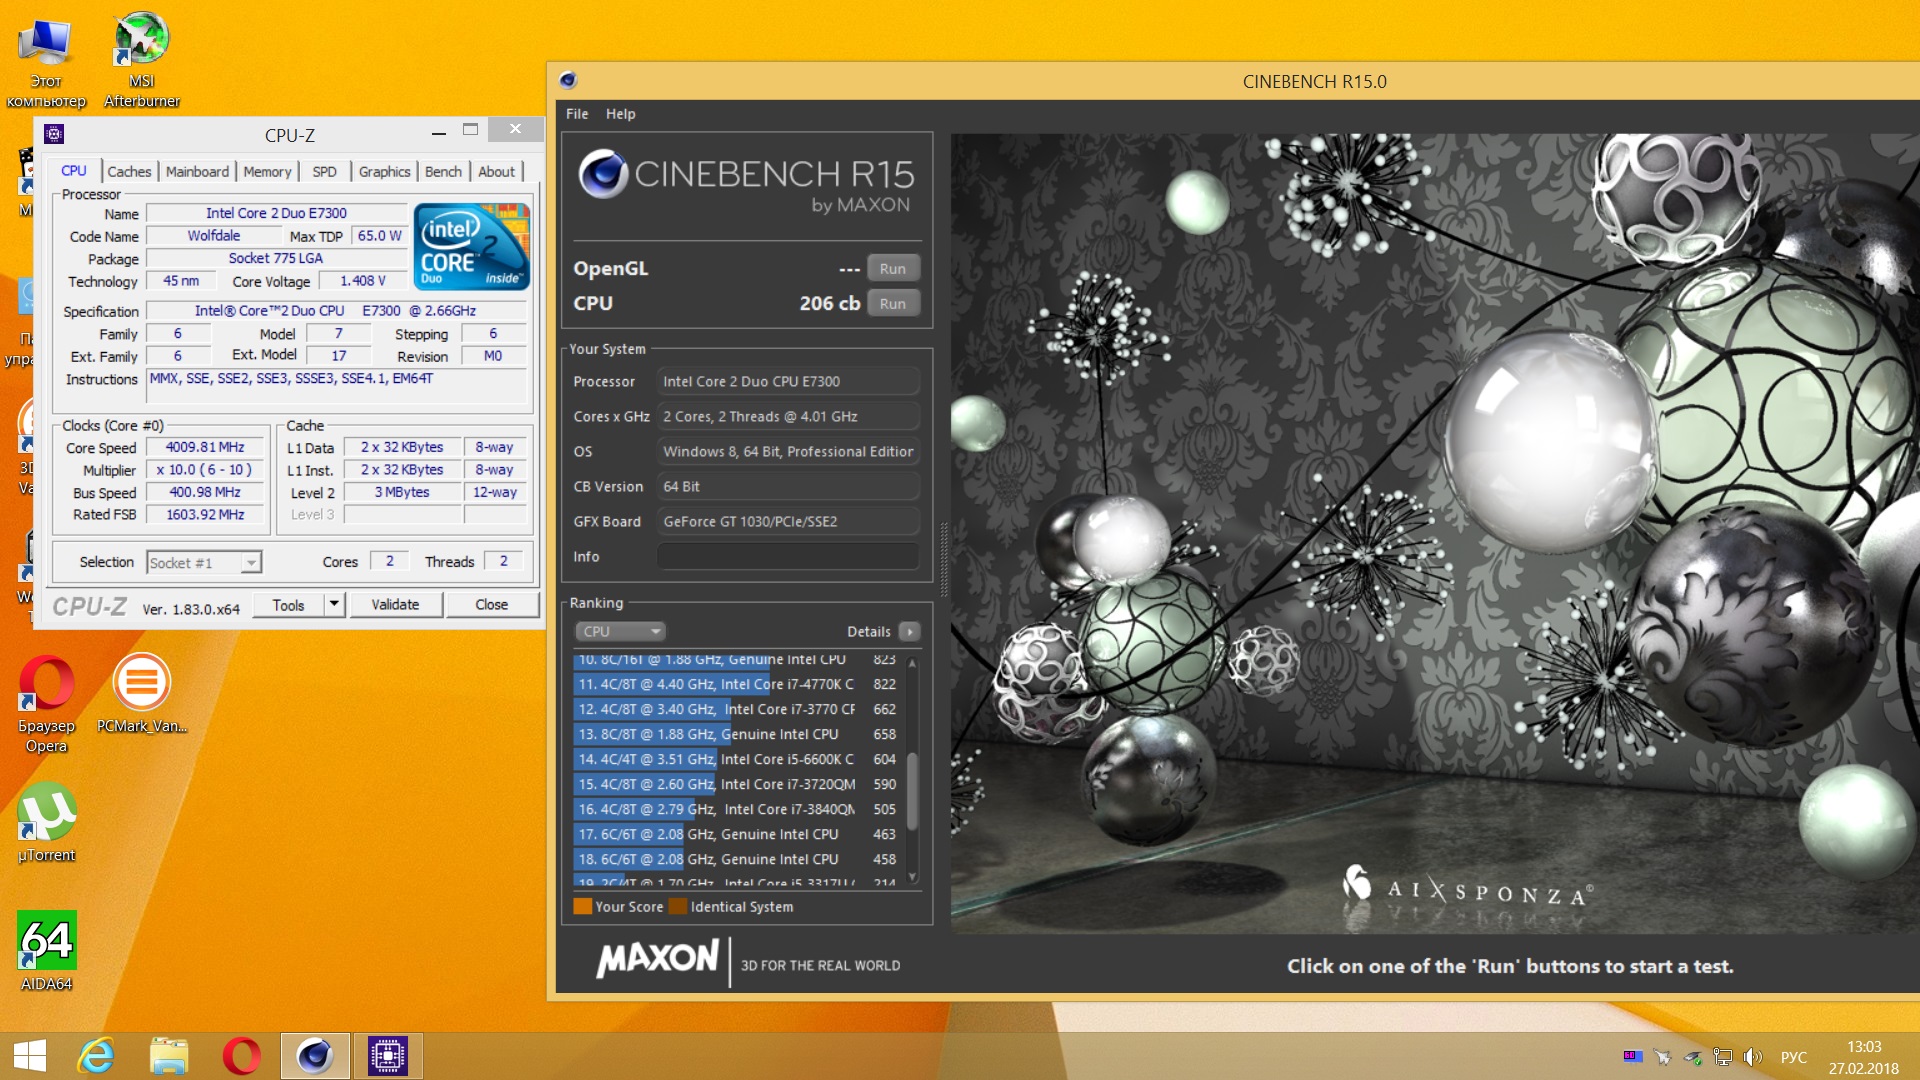Click the Validate button in CPU-Z
Viewport: 1920px width, 1080px height.
(x=395, y=604)
